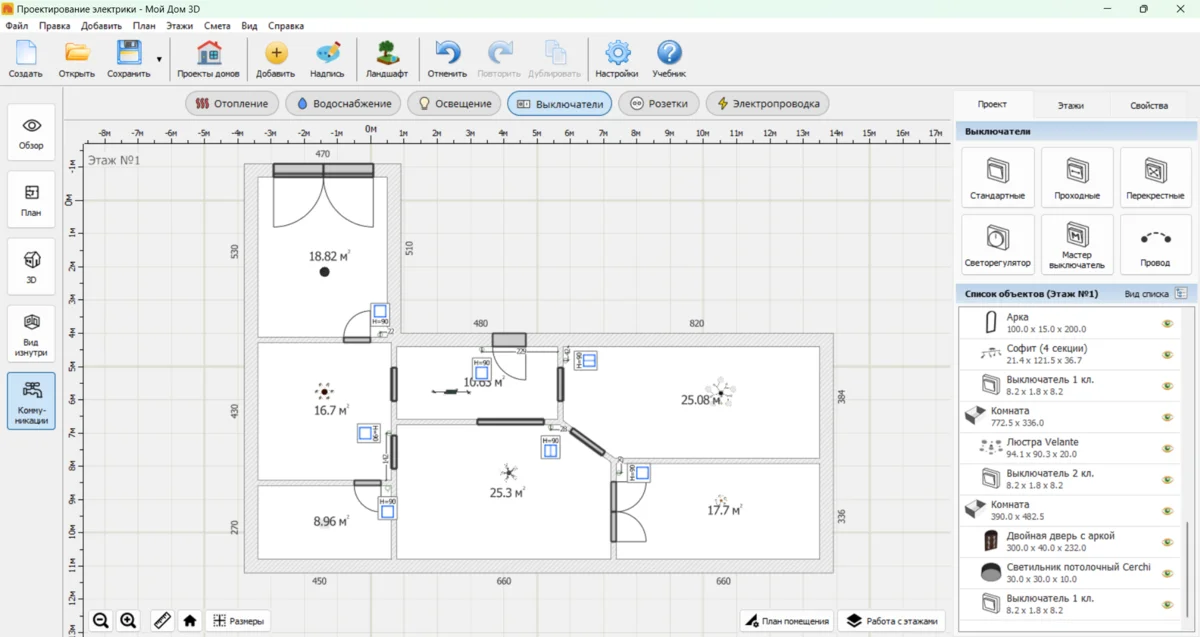The image size is (1200, 637).
Task: Open Проекты домов gallery
Action: point(209,60)
